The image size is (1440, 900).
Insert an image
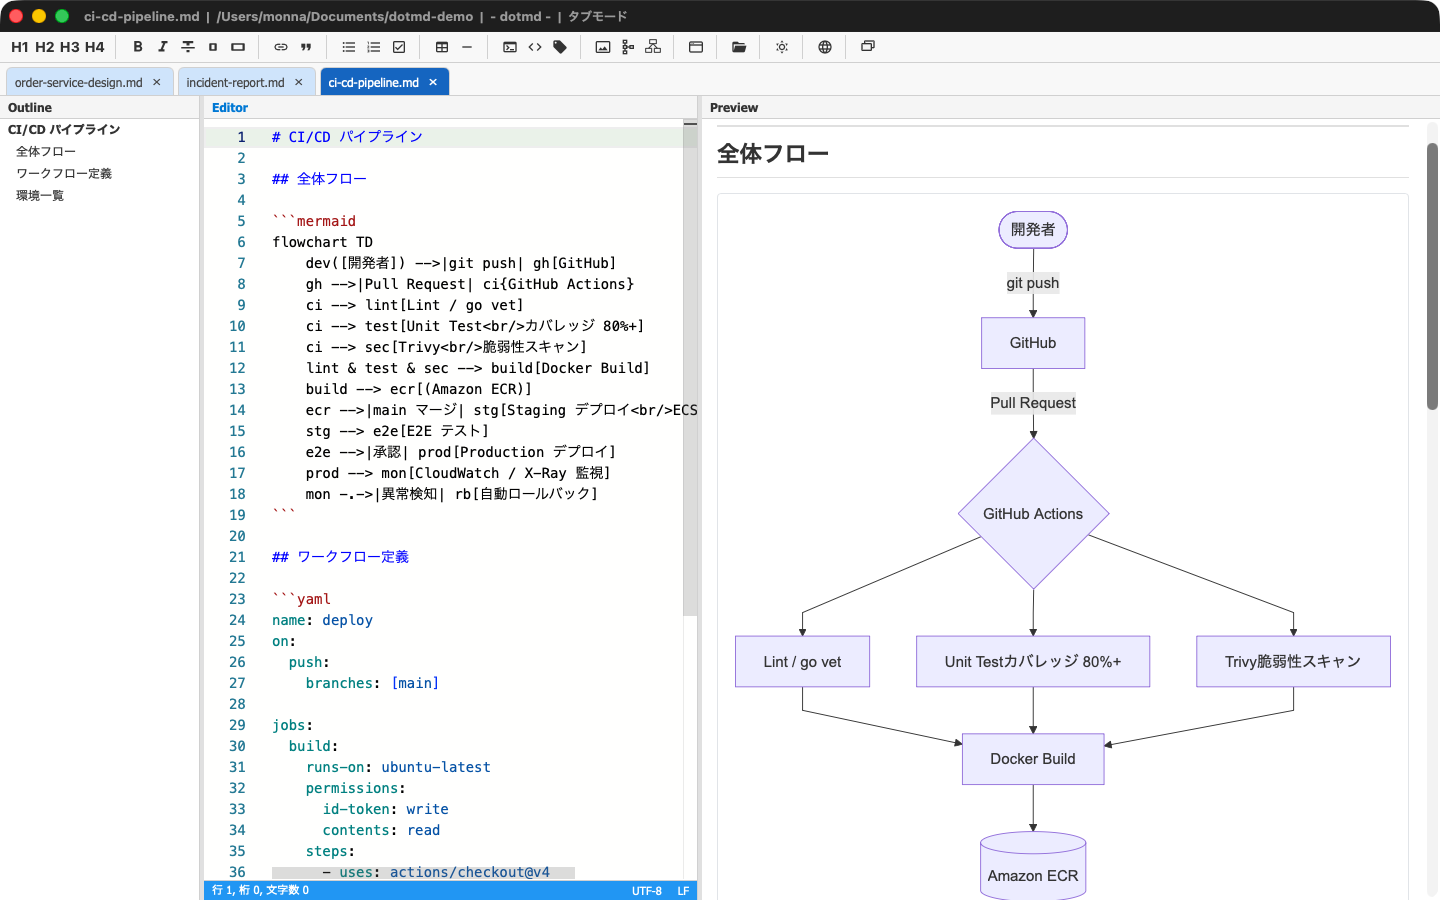(603, 47)
